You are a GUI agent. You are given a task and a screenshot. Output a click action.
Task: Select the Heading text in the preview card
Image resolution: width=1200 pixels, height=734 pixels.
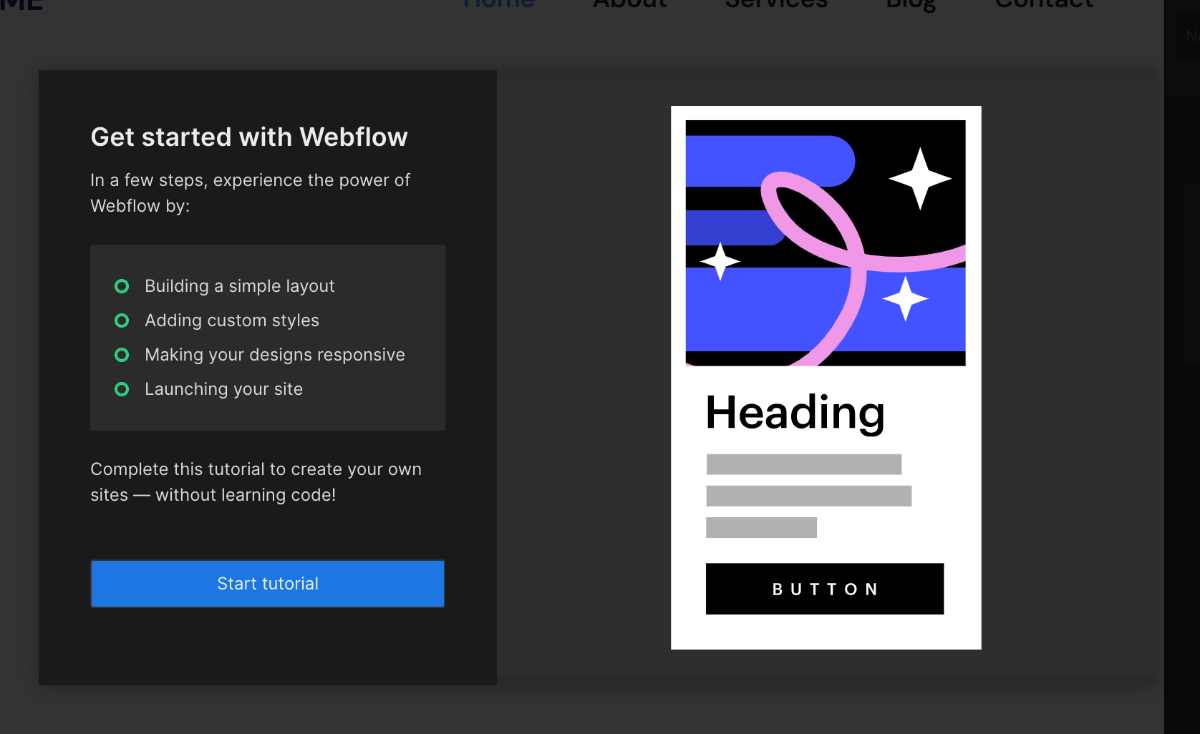pos(795,411)
